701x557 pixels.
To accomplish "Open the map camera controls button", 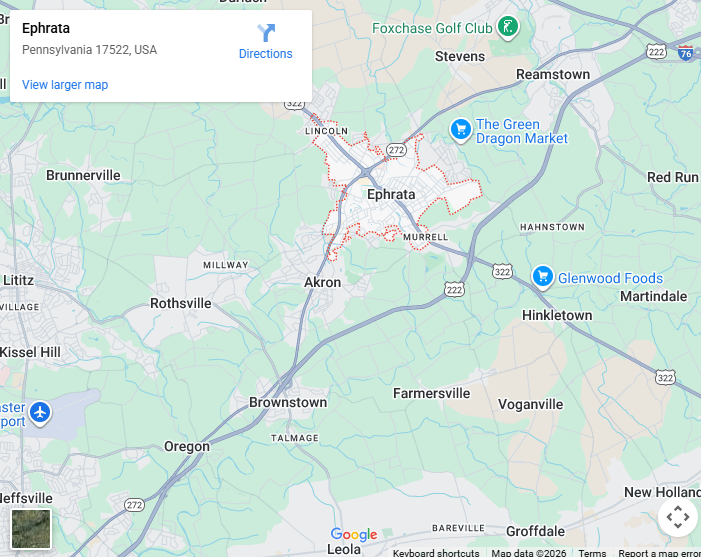I will [678, 517].
